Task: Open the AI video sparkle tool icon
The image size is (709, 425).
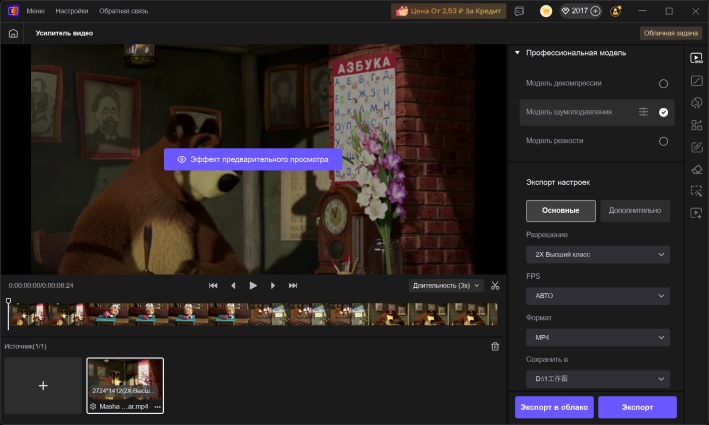Action: click(696, 213)
